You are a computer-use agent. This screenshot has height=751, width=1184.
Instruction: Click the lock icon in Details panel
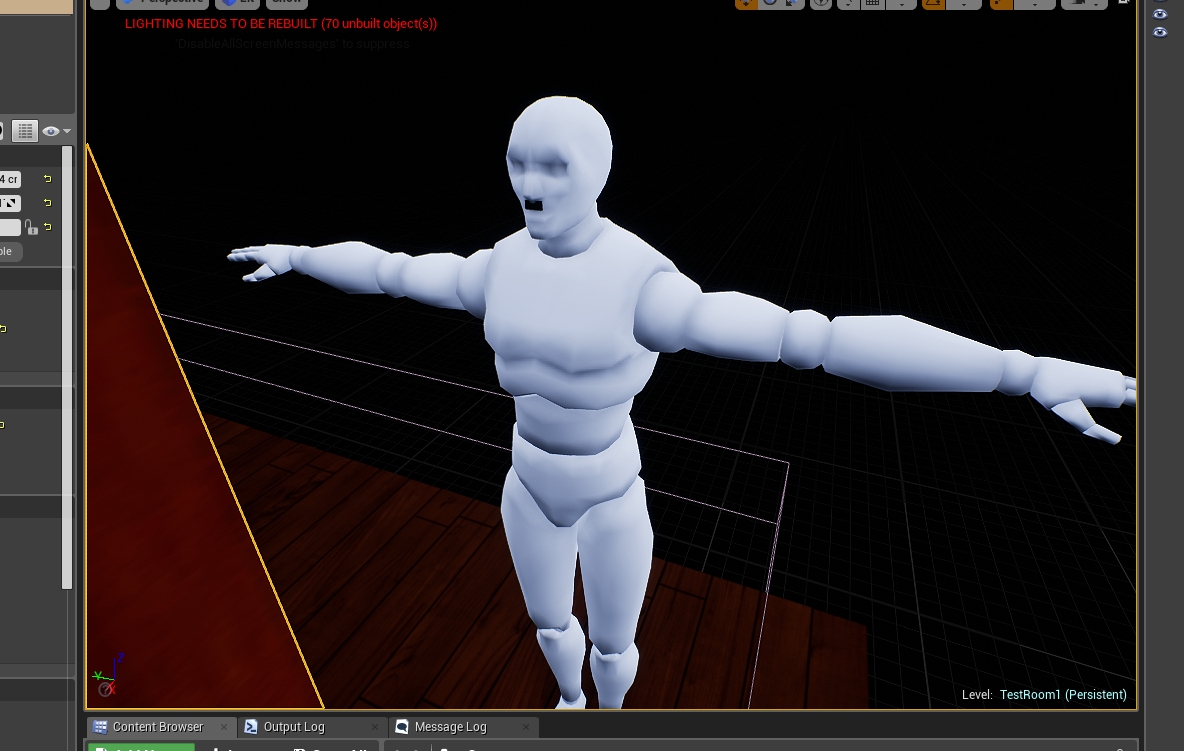tap(32, 228)
